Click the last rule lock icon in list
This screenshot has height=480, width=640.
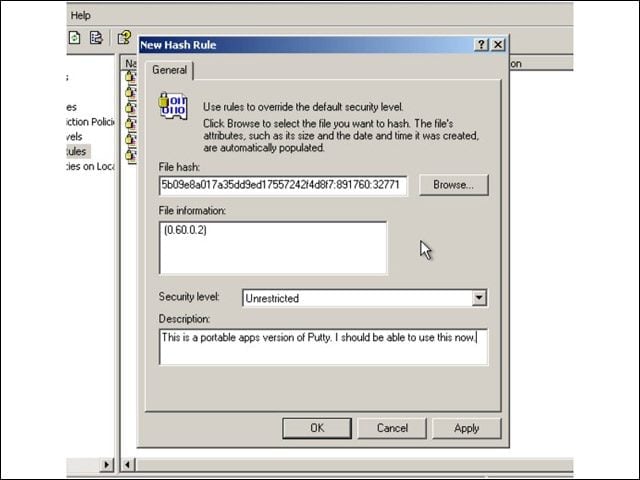[x=130, y=156]
